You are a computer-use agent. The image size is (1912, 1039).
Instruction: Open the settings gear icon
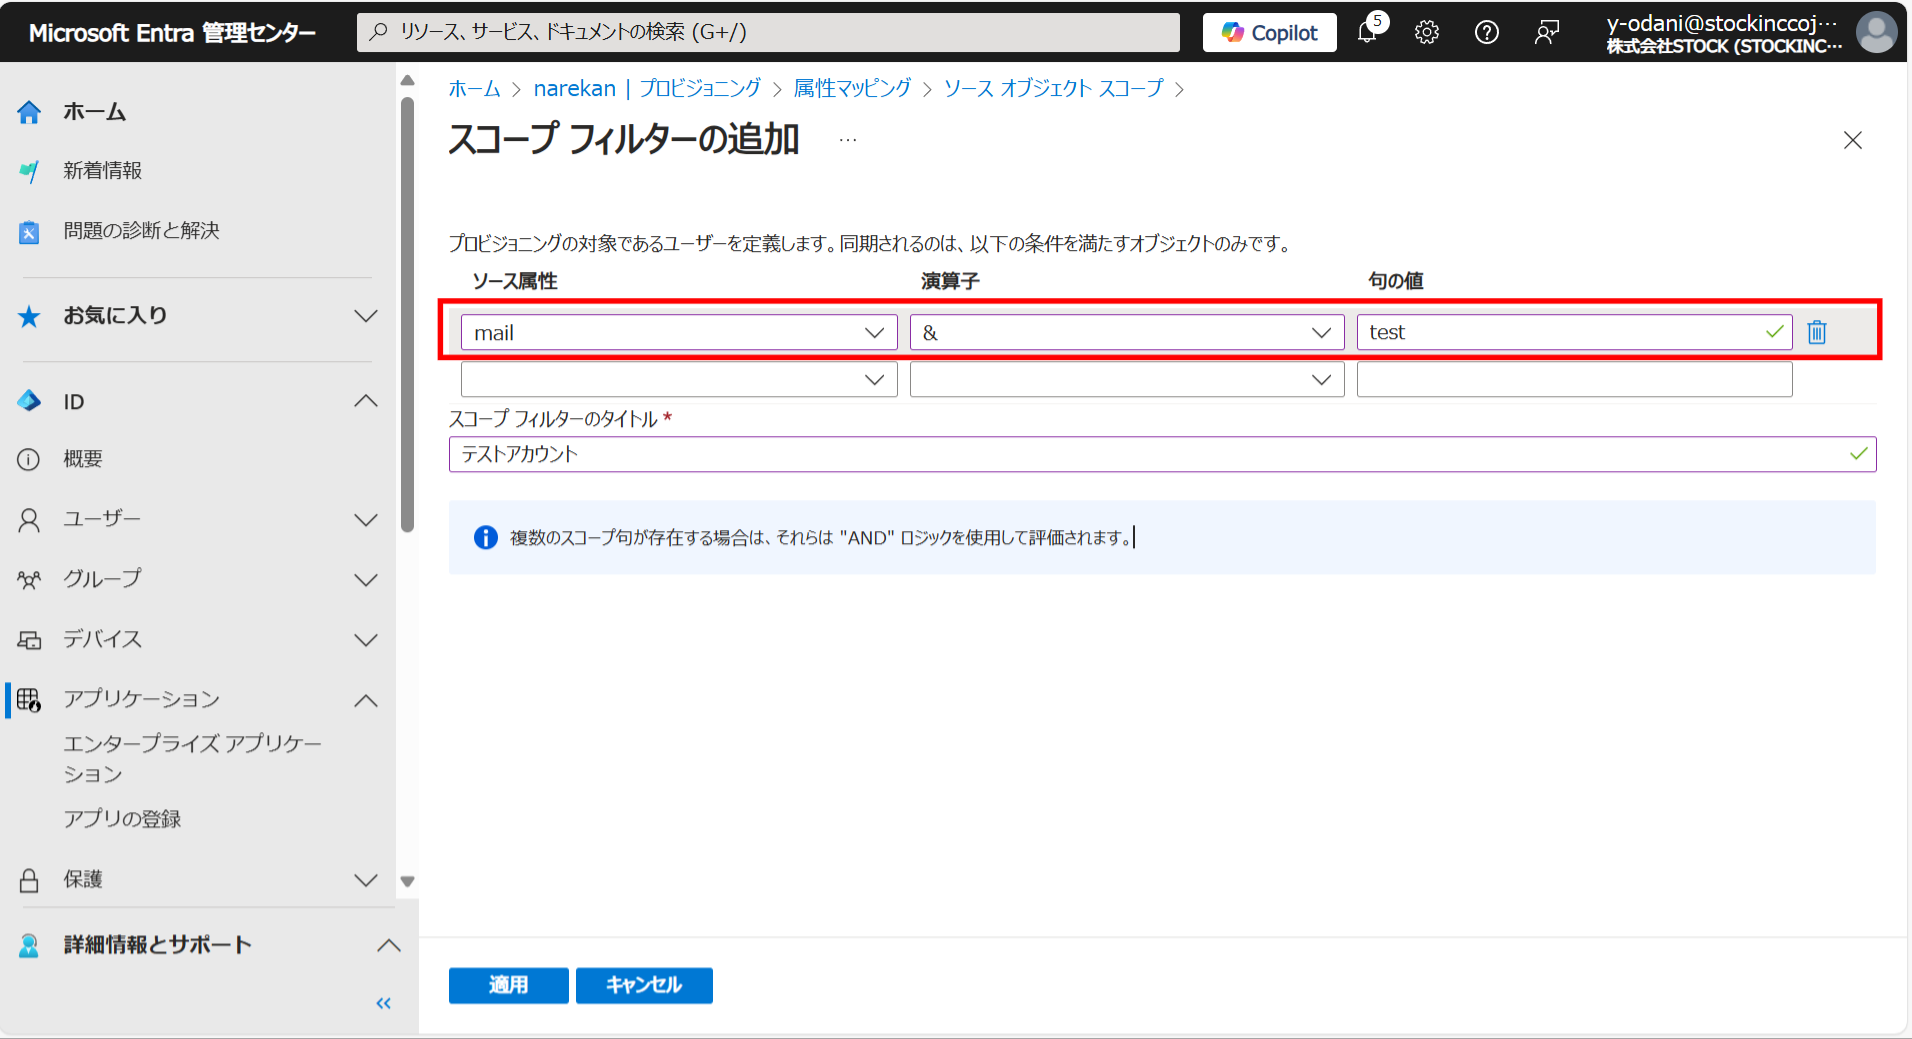point(1427,32)
